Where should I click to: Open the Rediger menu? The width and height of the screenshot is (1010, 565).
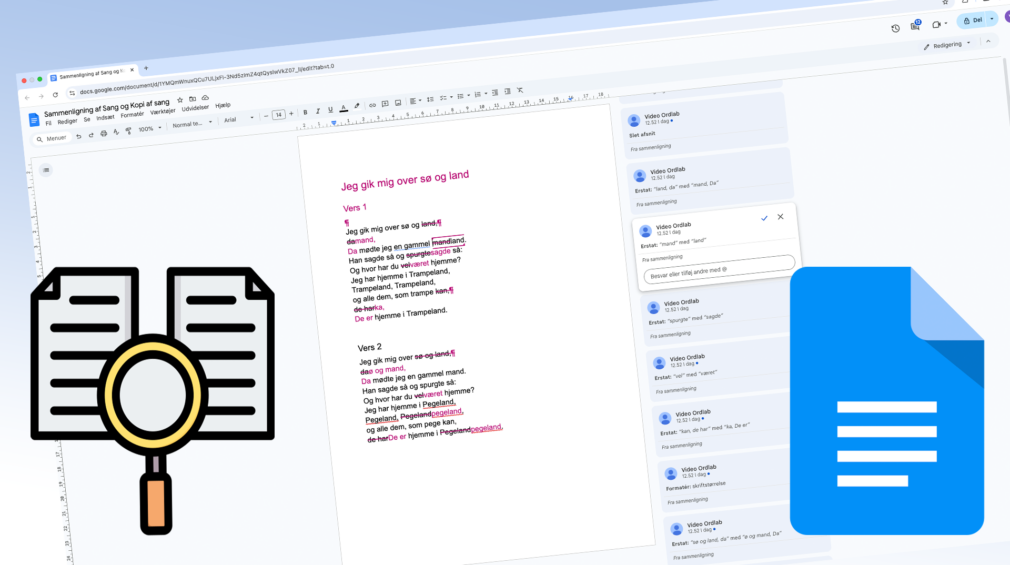click(x=67, y=121)
